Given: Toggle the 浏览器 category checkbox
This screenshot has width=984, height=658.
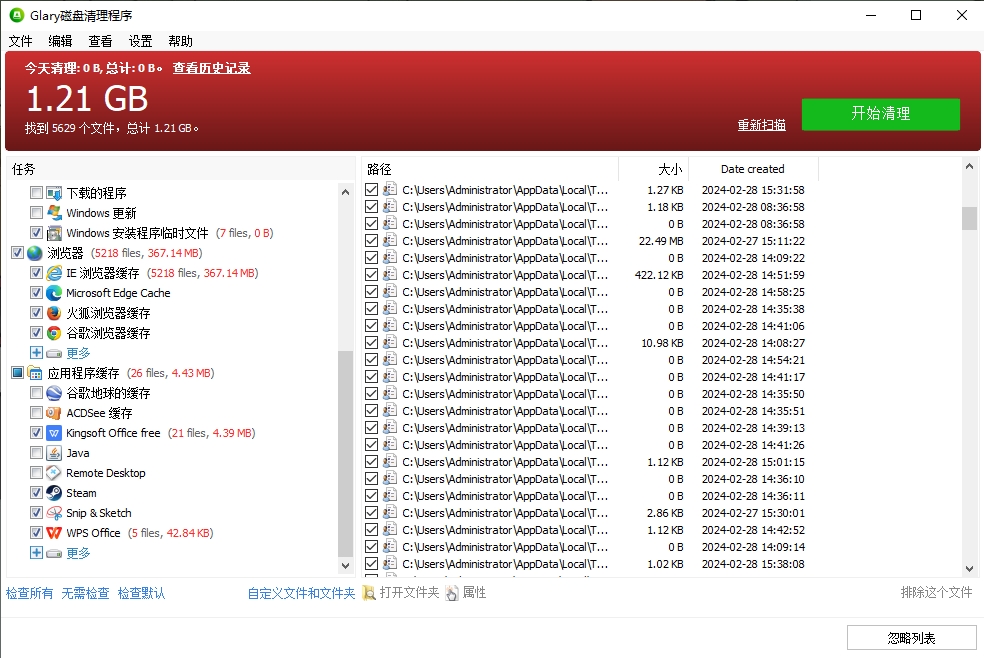Looking at the screenshot, I should pos(16,253).
